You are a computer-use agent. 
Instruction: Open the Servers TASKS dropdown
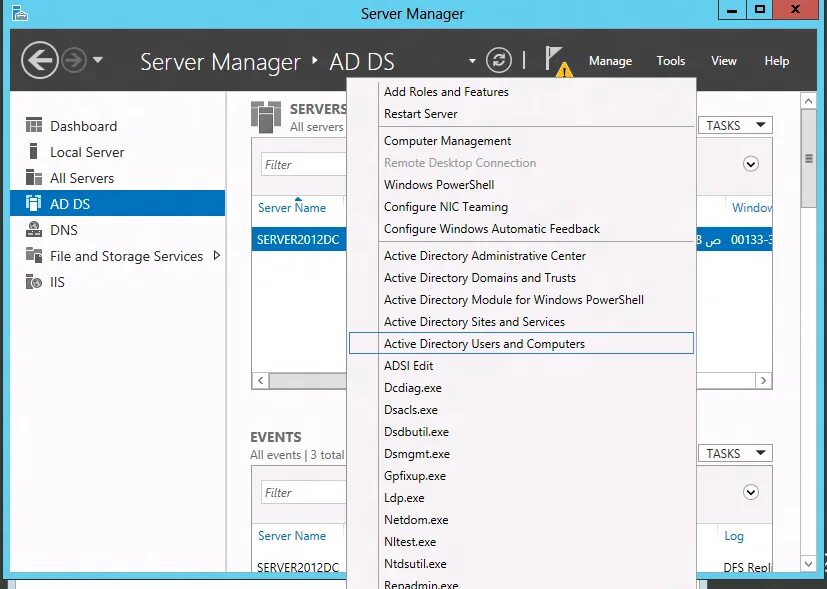(735, 125)
